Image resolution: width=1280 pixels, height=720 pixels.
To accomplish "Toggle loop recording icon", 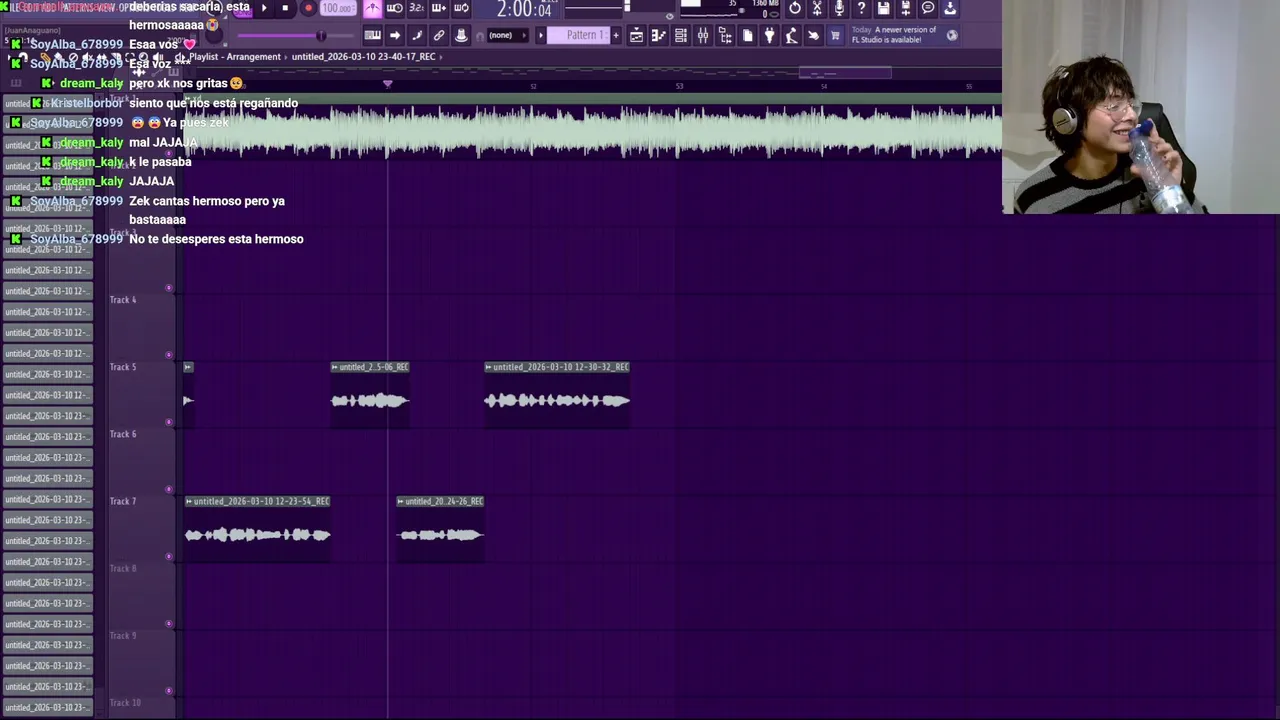I will point(461,8).
